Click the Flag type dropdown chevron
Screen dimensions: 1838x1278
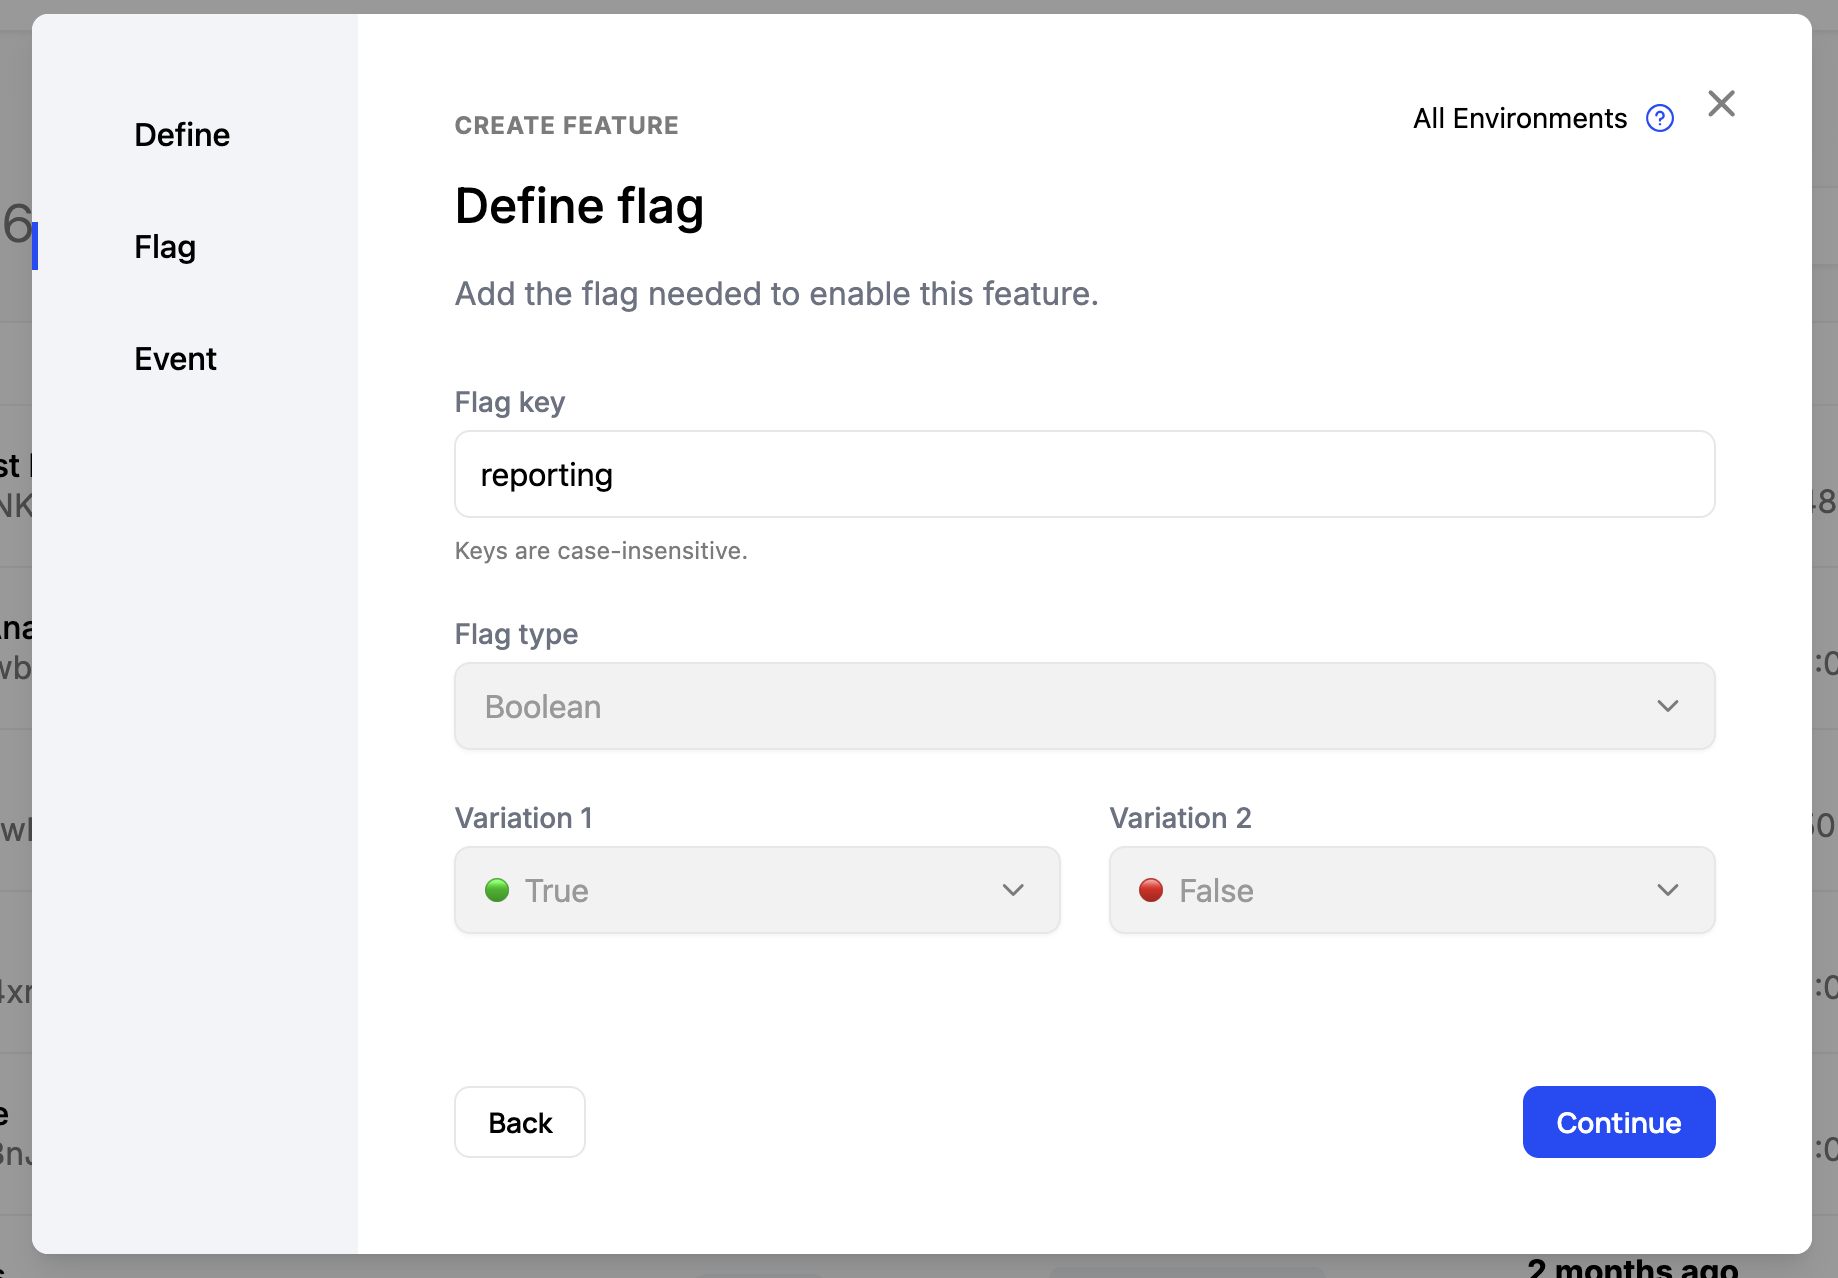coord(1667,706)
